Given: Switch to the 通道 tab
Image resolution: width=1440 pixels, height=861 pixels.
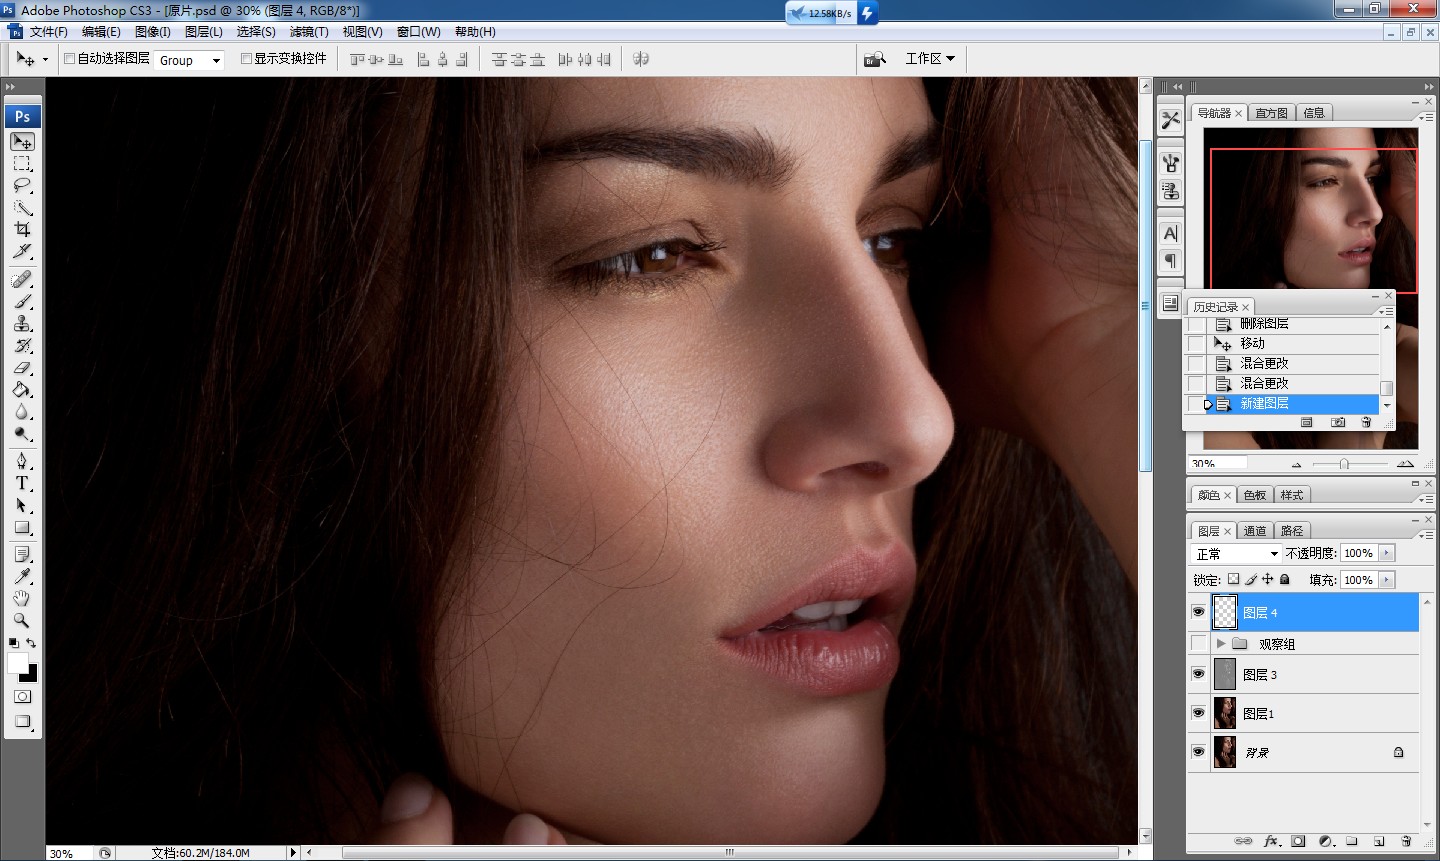Looking at the screenshot, I should (x=1255, y=531).
